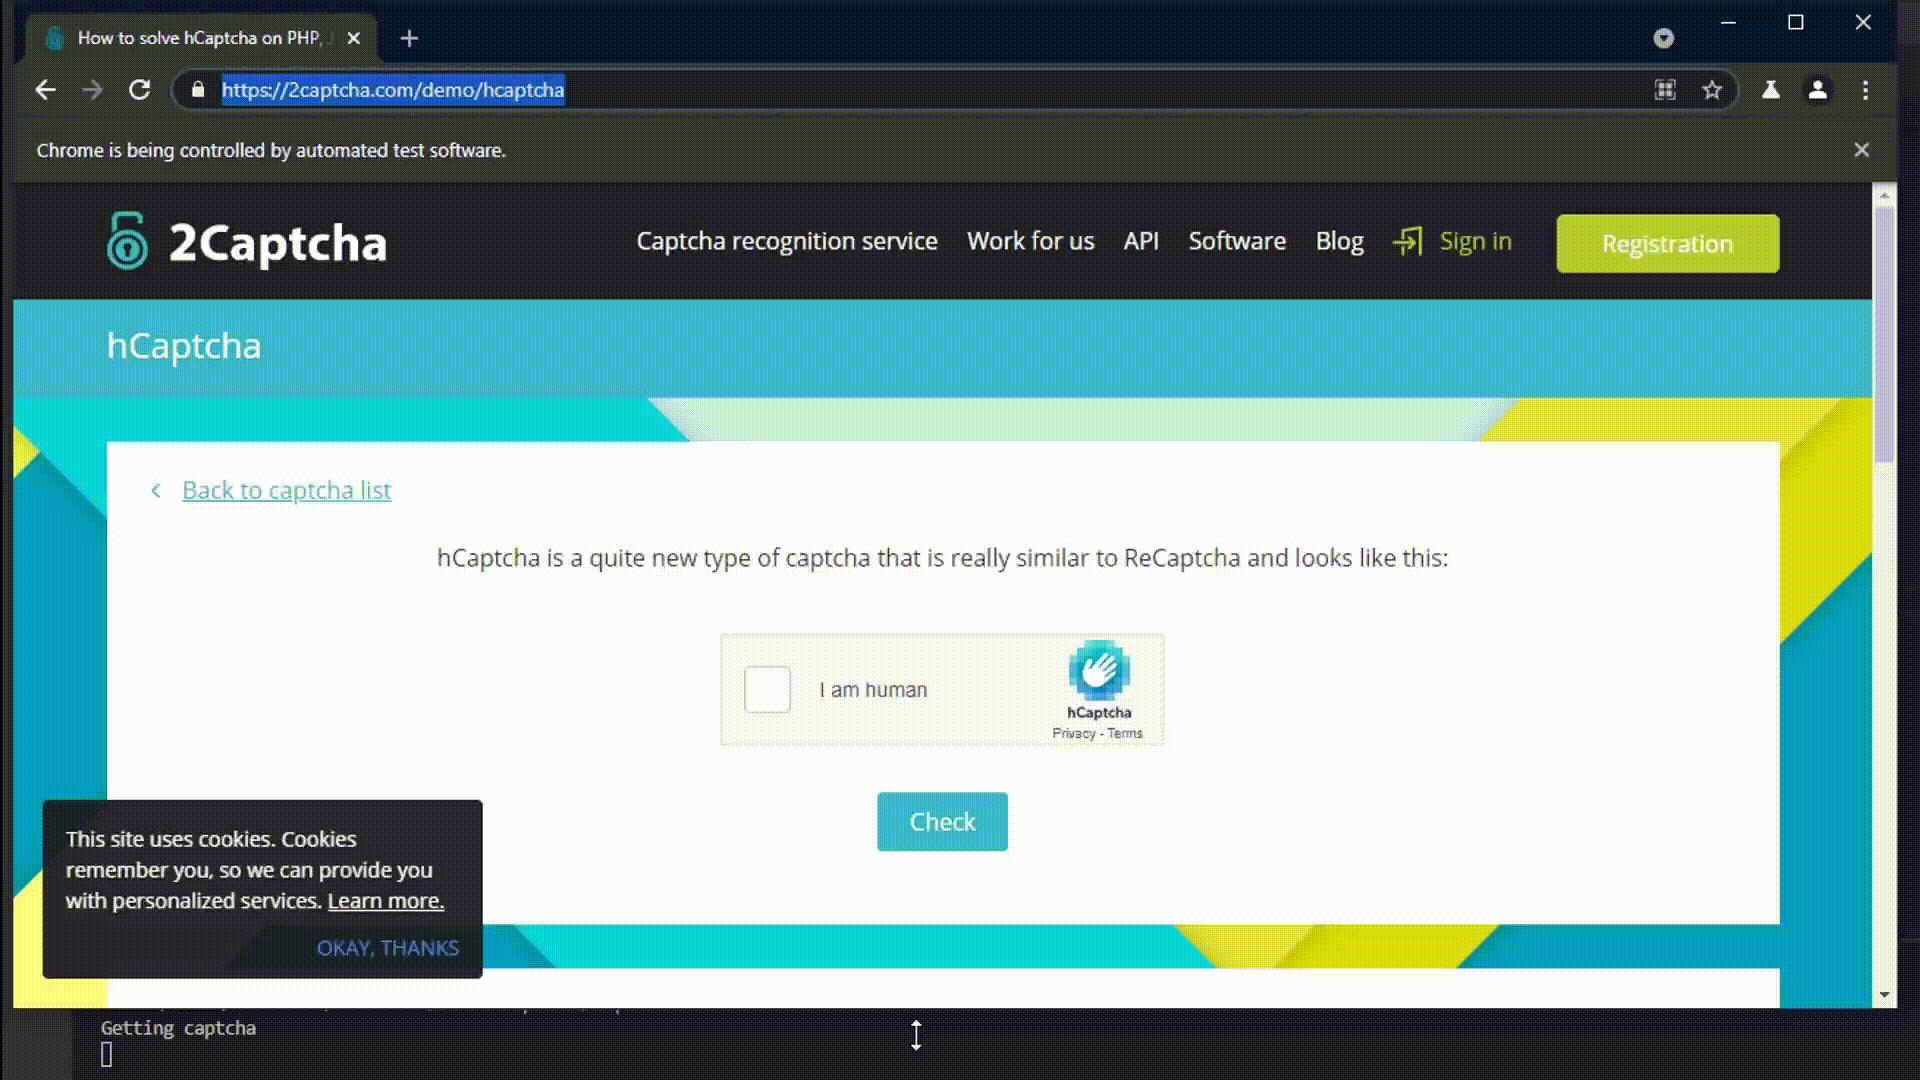
Task: Click the site lock padlock icon
Action: tap(198, 90)
